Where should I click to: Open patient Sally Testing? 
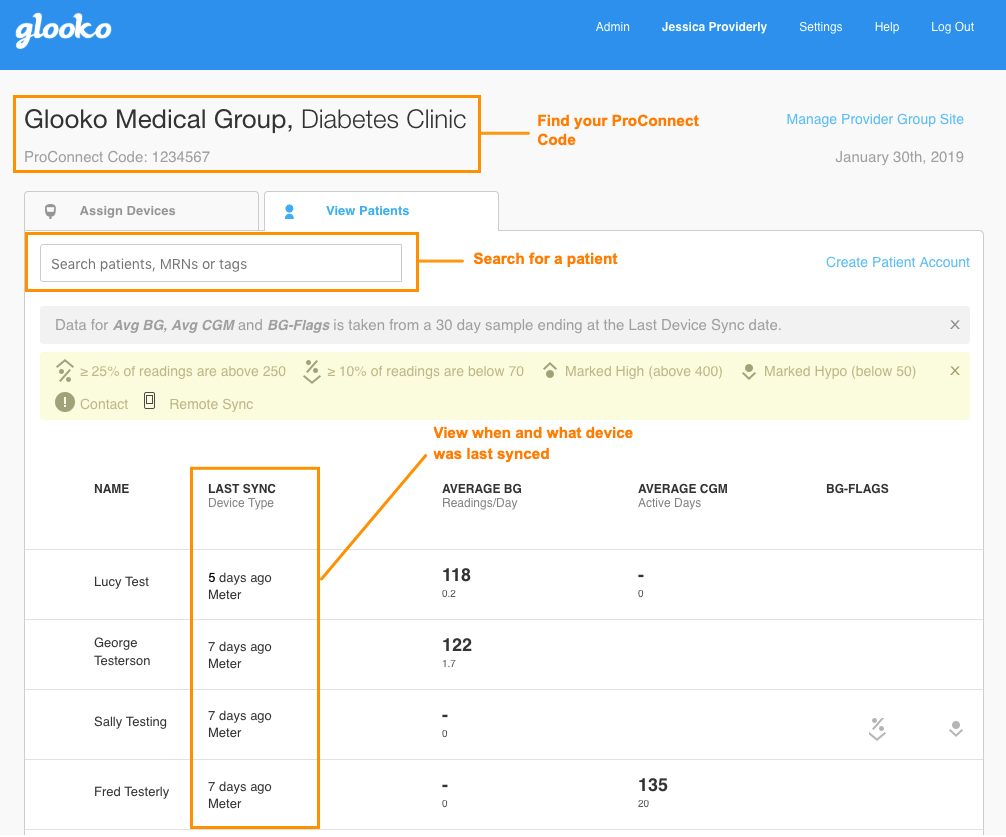point(130,722)
